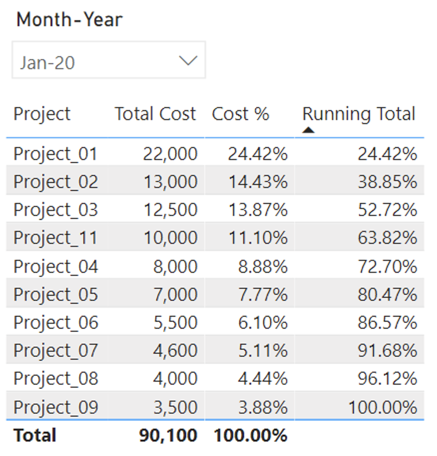This screenshot has width=437, height=456.
Task: Click the ascending sort arrow under Running Total
Action: (x=308, y=130)
